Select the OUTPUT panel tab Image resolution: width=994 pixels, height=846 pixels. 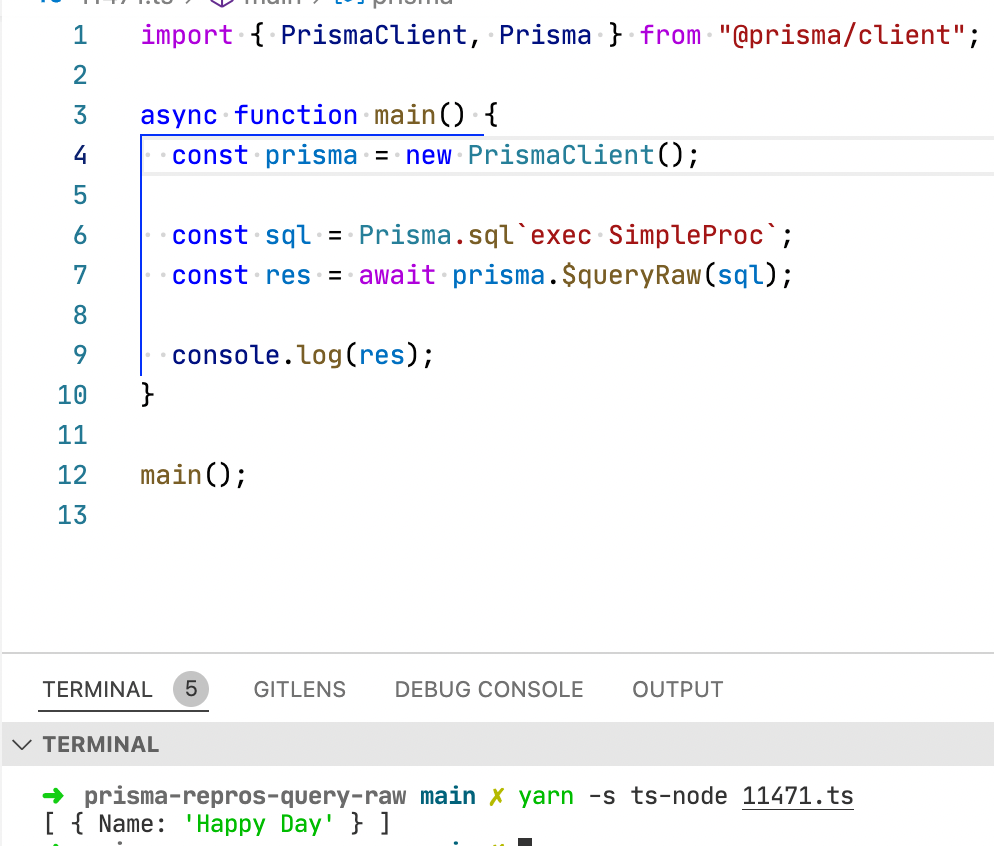(x=677, y=689)
